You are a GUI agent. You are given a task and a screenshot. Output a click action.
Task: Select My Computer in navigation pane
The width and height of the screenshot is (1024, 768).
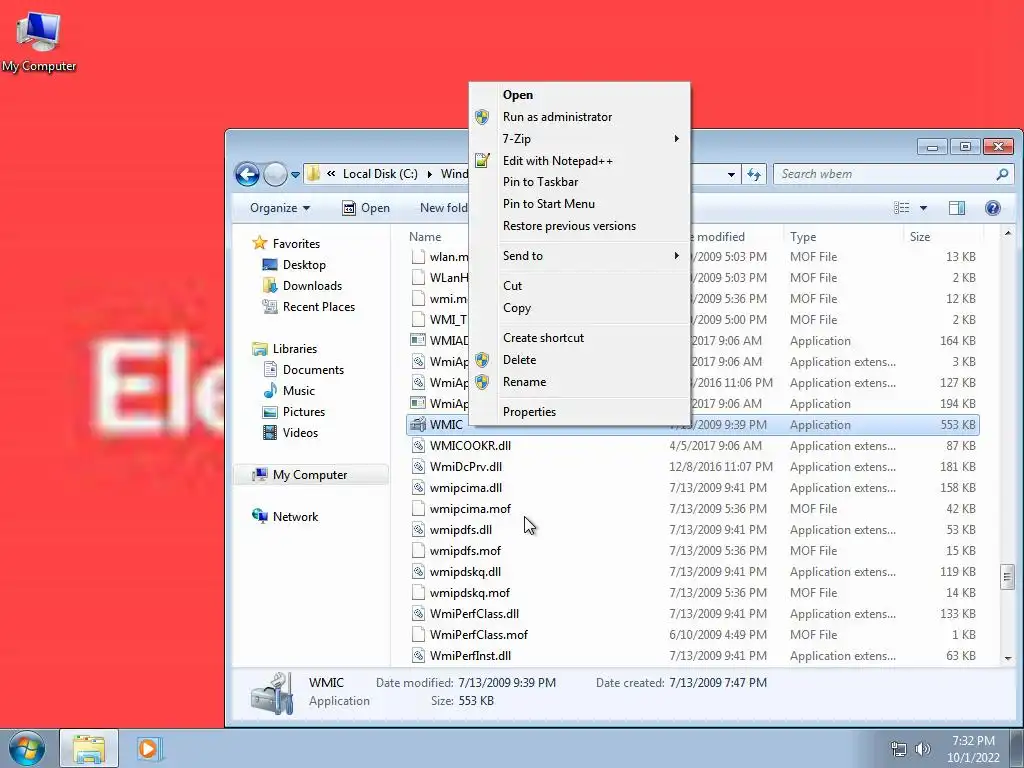point(310,475)
